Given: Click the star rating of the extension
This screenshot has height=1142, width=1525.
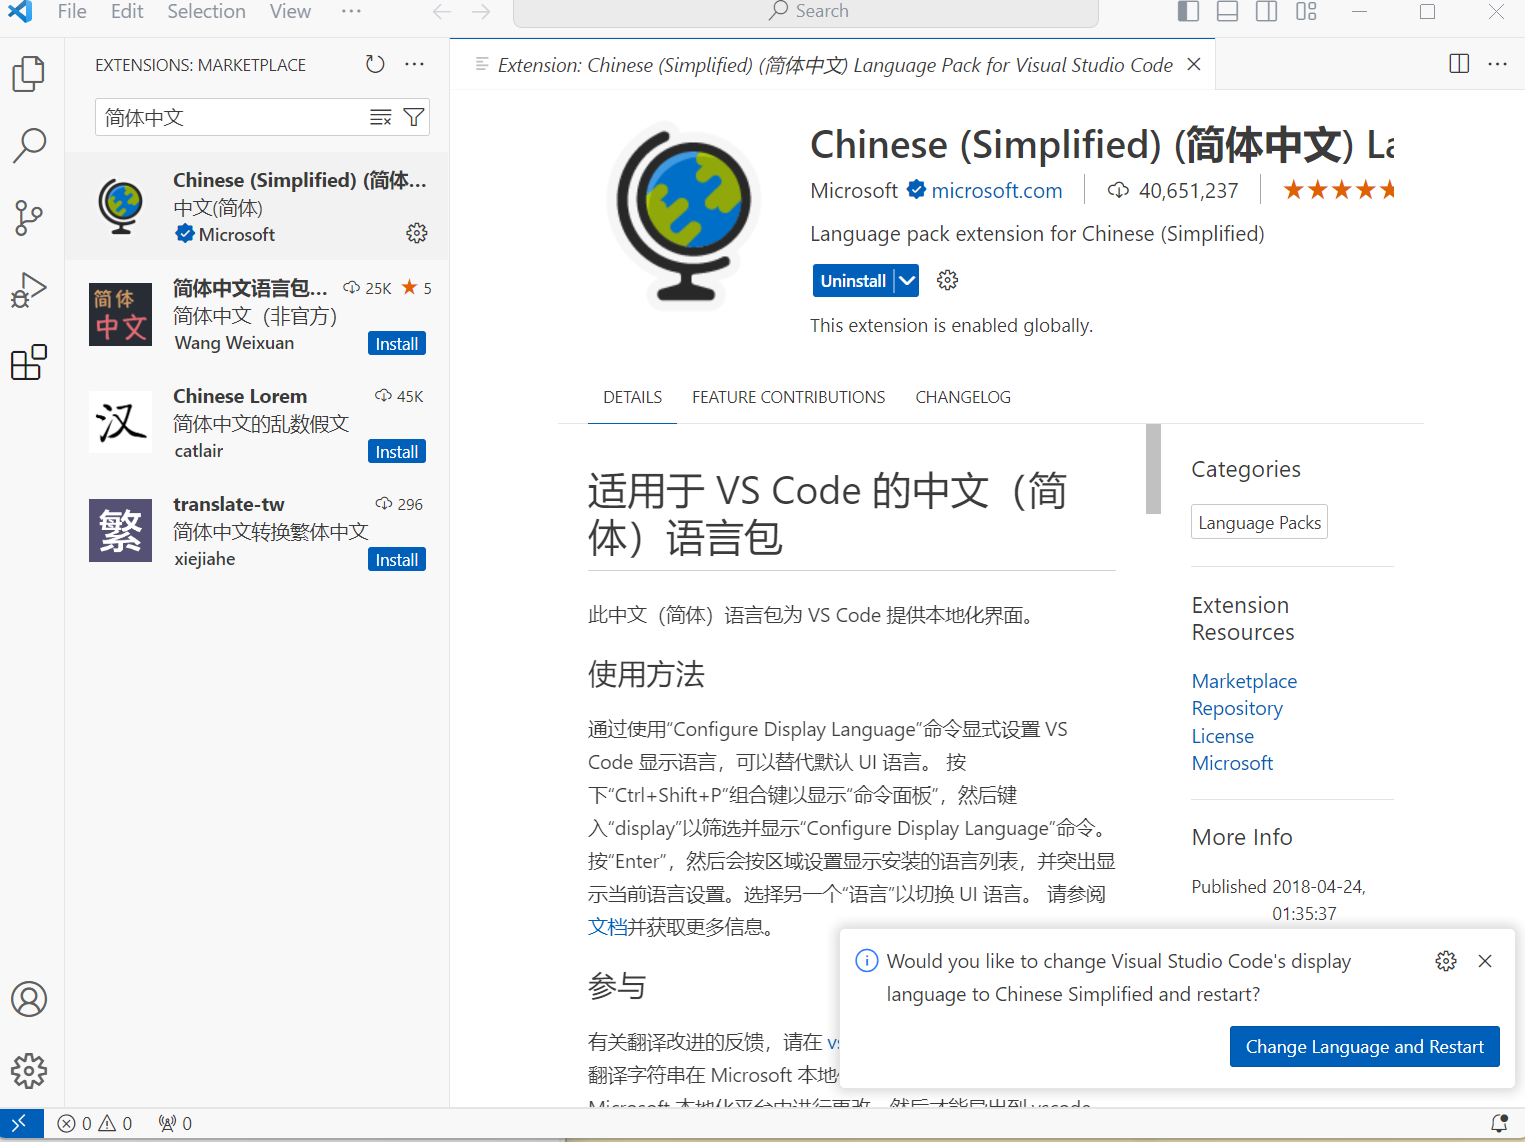Looking at the screenshot, I should pos(1338,190).
